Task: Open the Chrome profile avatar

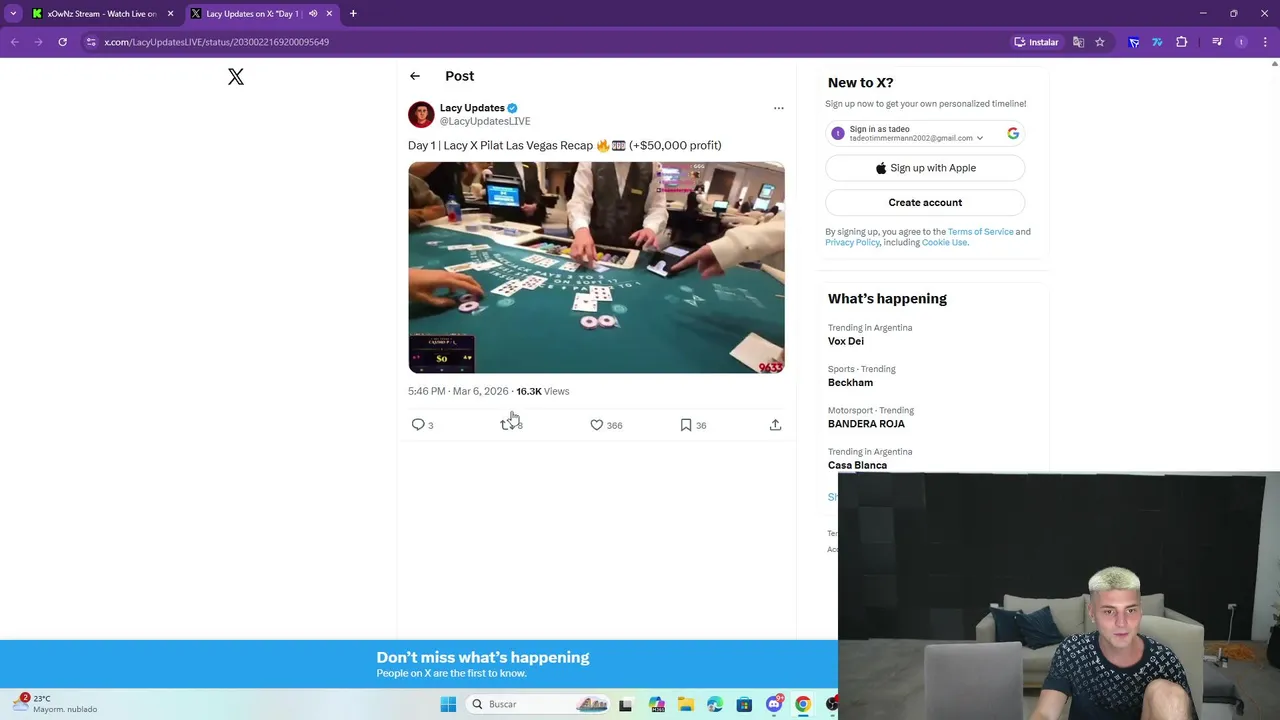Action: [1241, 42]
